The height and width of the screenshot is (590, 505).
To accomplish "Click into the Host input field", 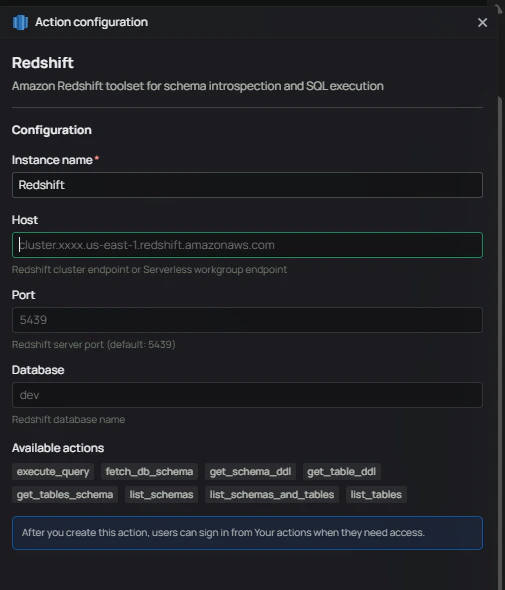I will coord(247,245).
